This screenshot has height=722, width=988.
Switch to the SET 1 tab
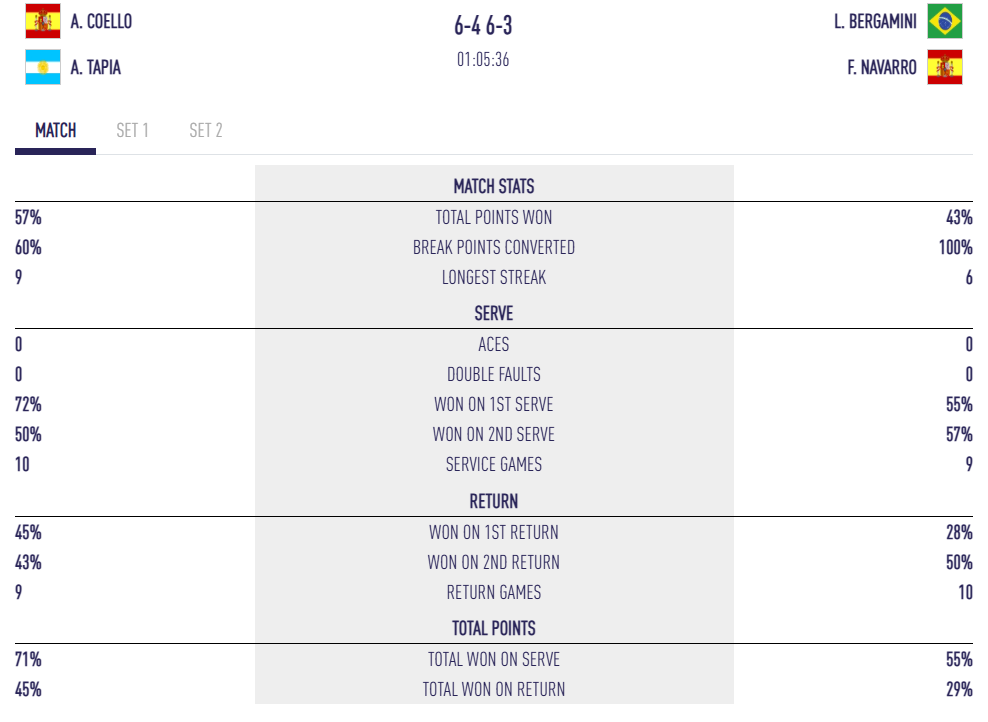click(132, 131)
